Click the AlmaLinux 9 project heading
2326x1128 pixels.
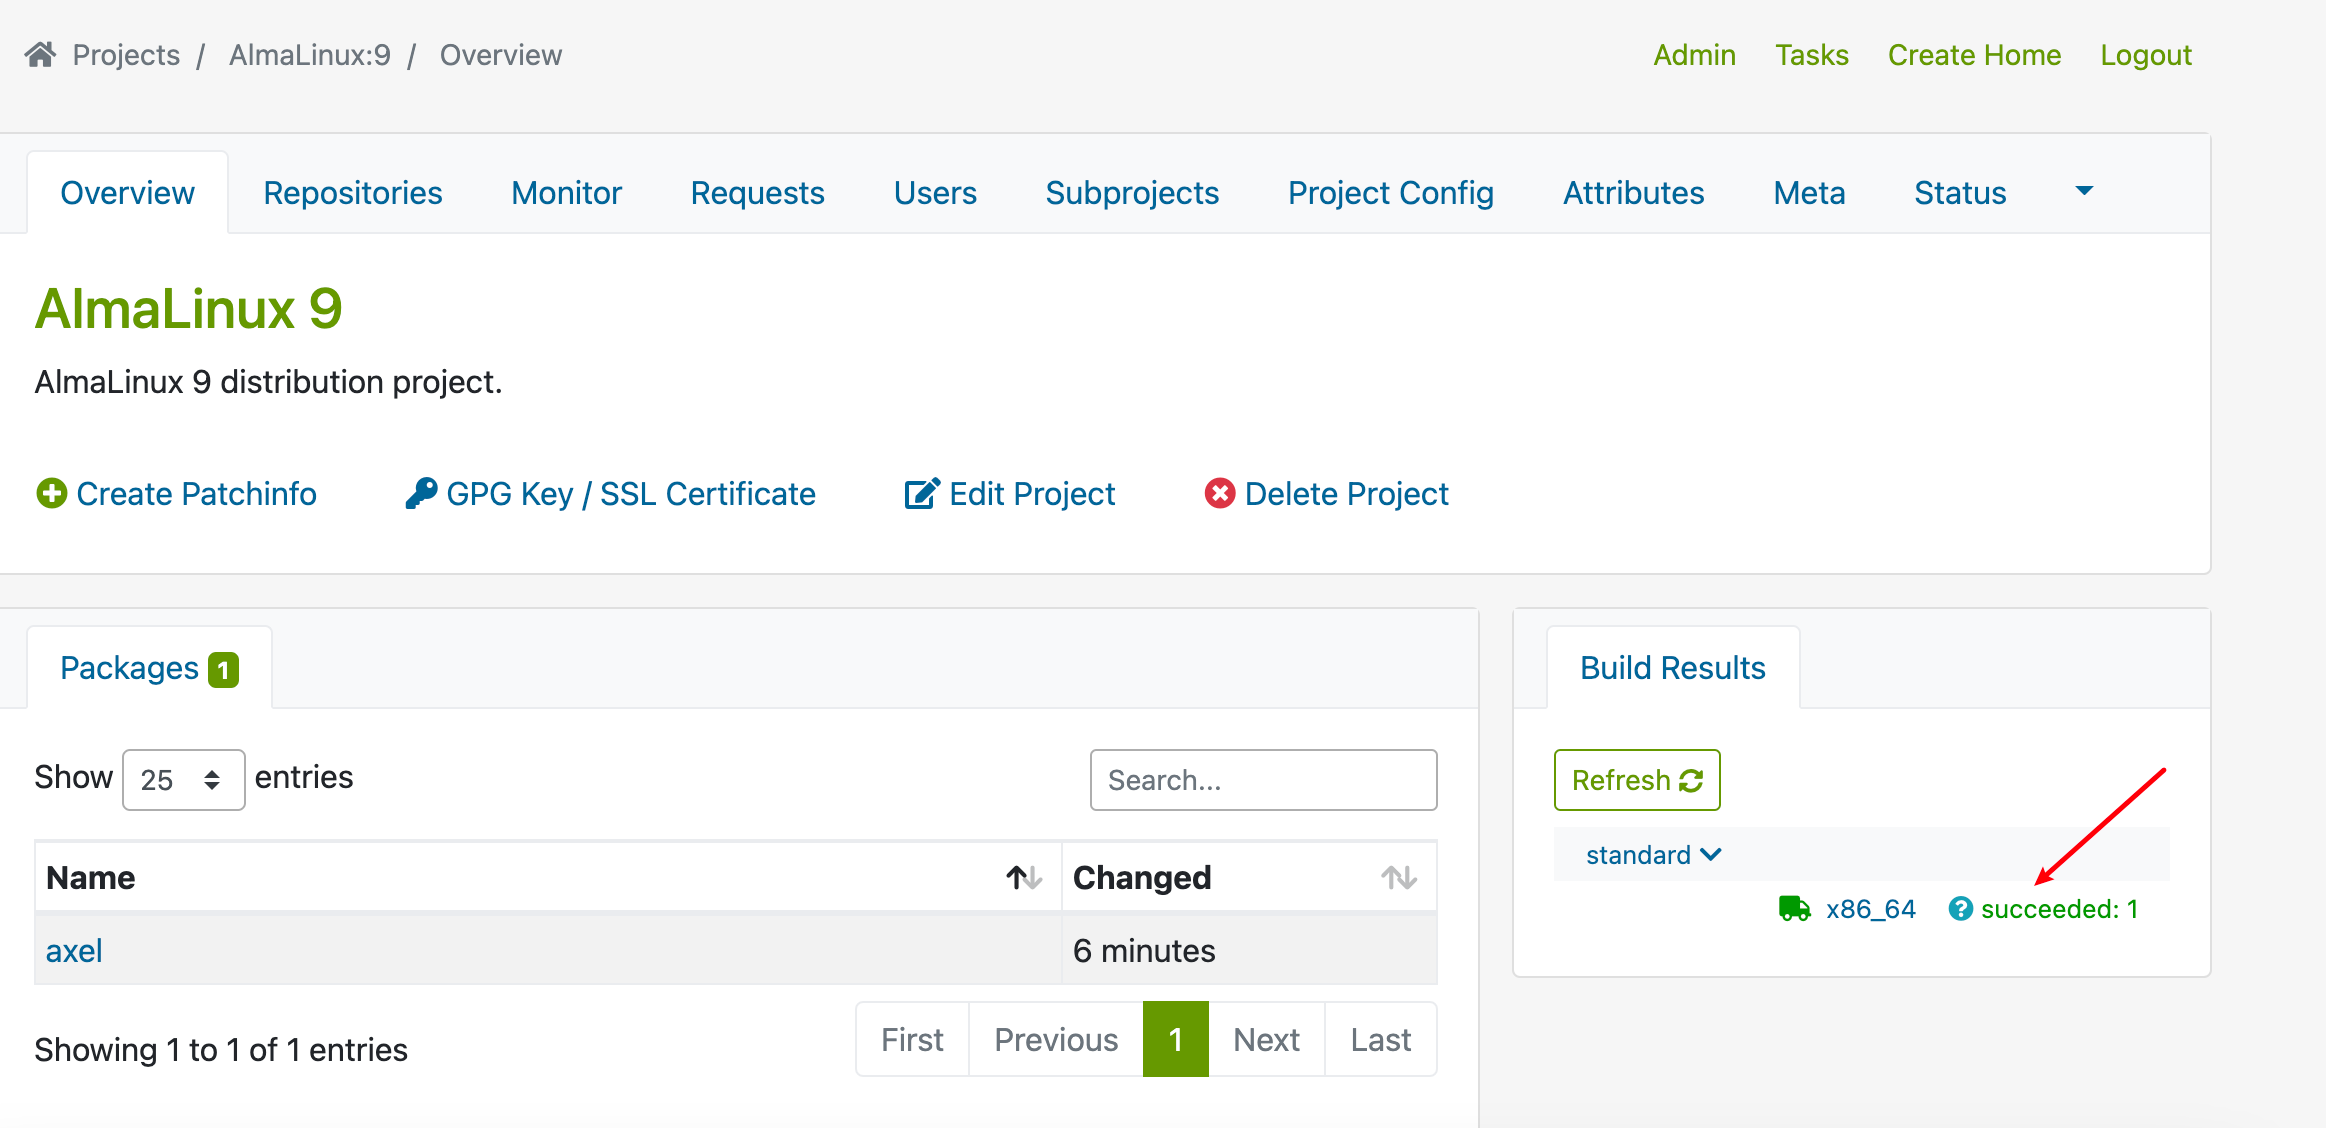click(189, 308)
